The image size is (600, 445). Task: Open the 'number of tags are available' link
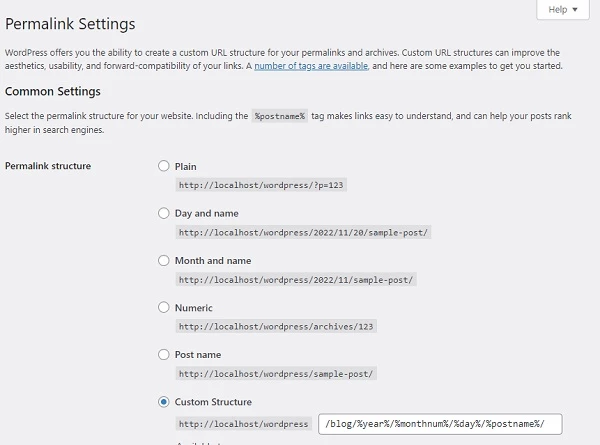click(311, 66)
